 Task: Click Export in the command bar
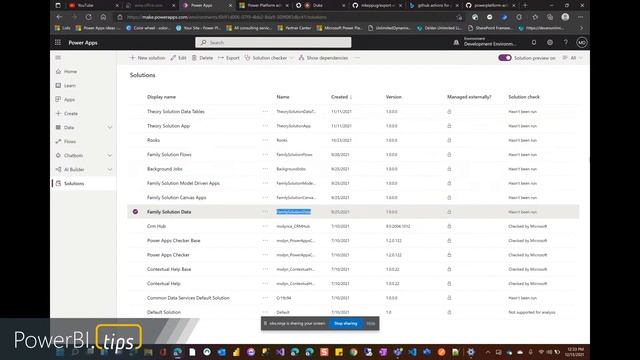pyautogui.click(x=229, y=58)
